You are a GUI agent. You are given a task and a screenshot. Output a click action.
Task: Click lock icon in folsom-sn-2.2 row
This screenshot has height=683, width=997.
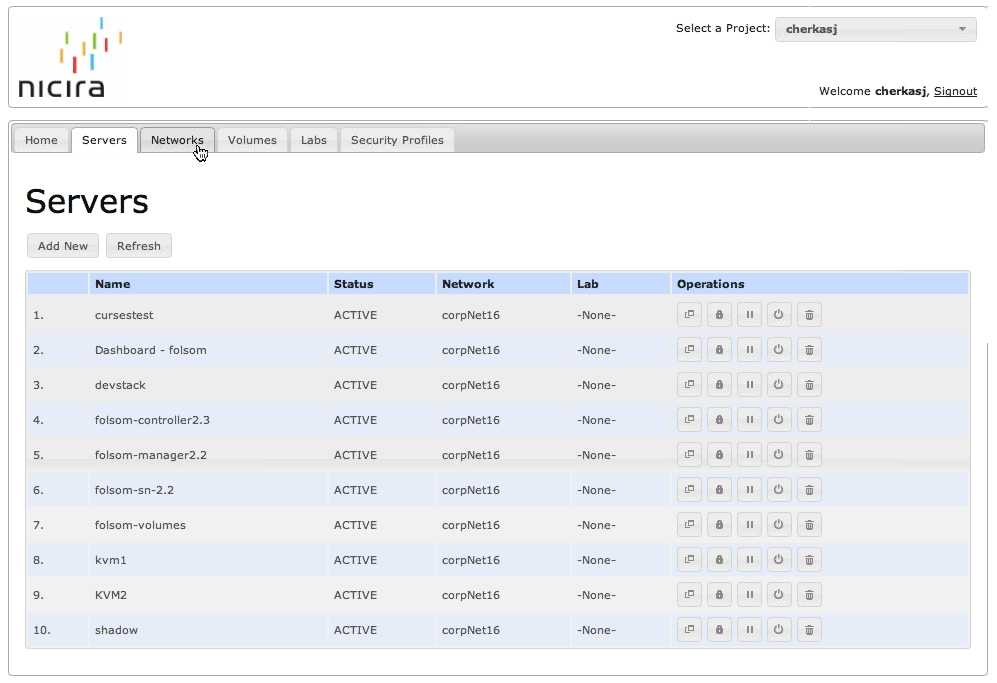tap(719, 490)
